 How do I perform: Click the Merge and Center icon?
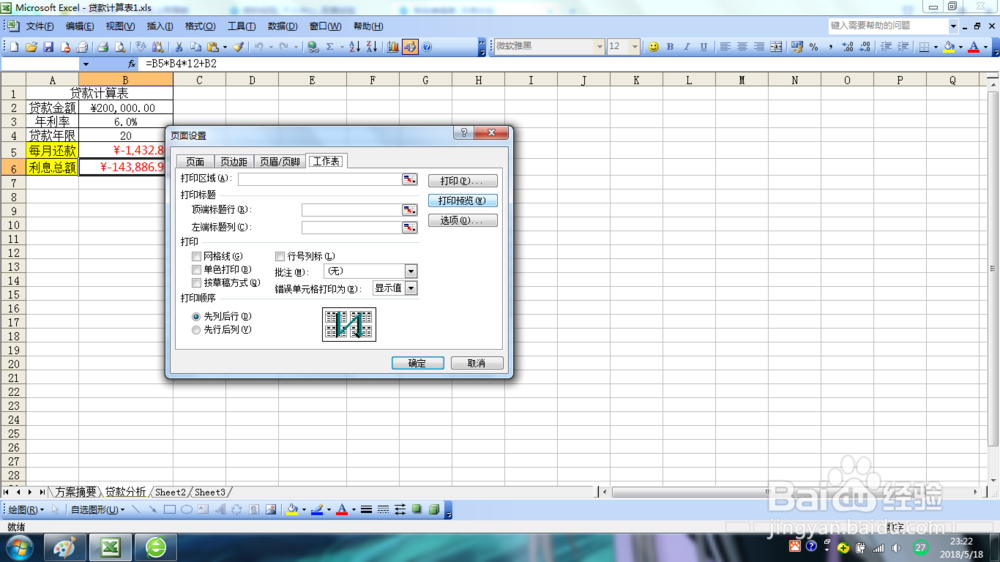click(776, 47)
